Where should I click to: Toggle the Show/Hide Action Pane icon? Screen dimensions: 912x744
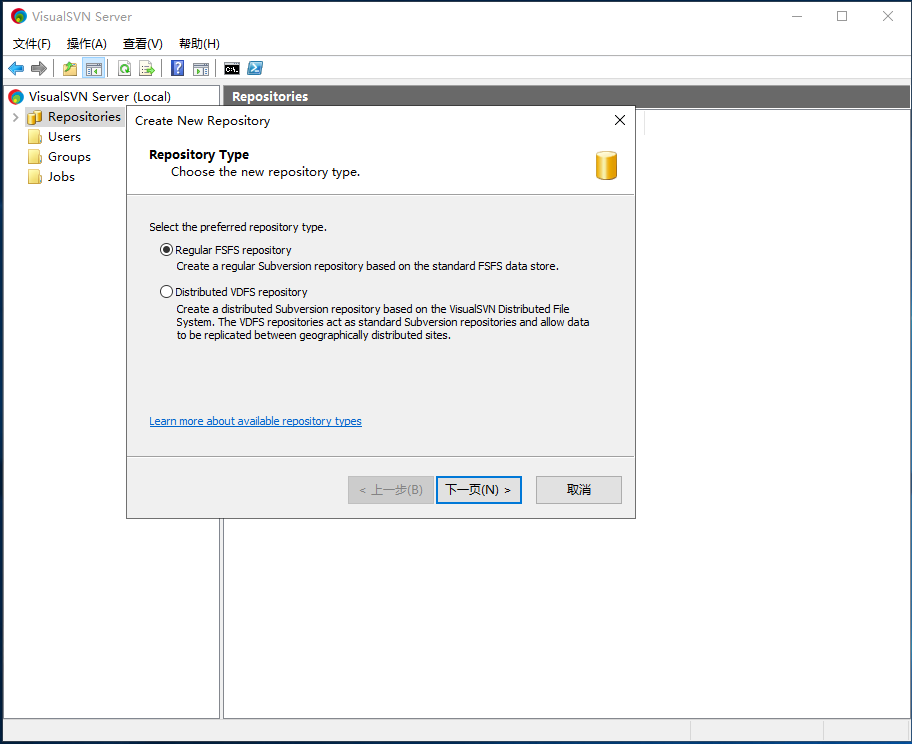tap(201, 69)
